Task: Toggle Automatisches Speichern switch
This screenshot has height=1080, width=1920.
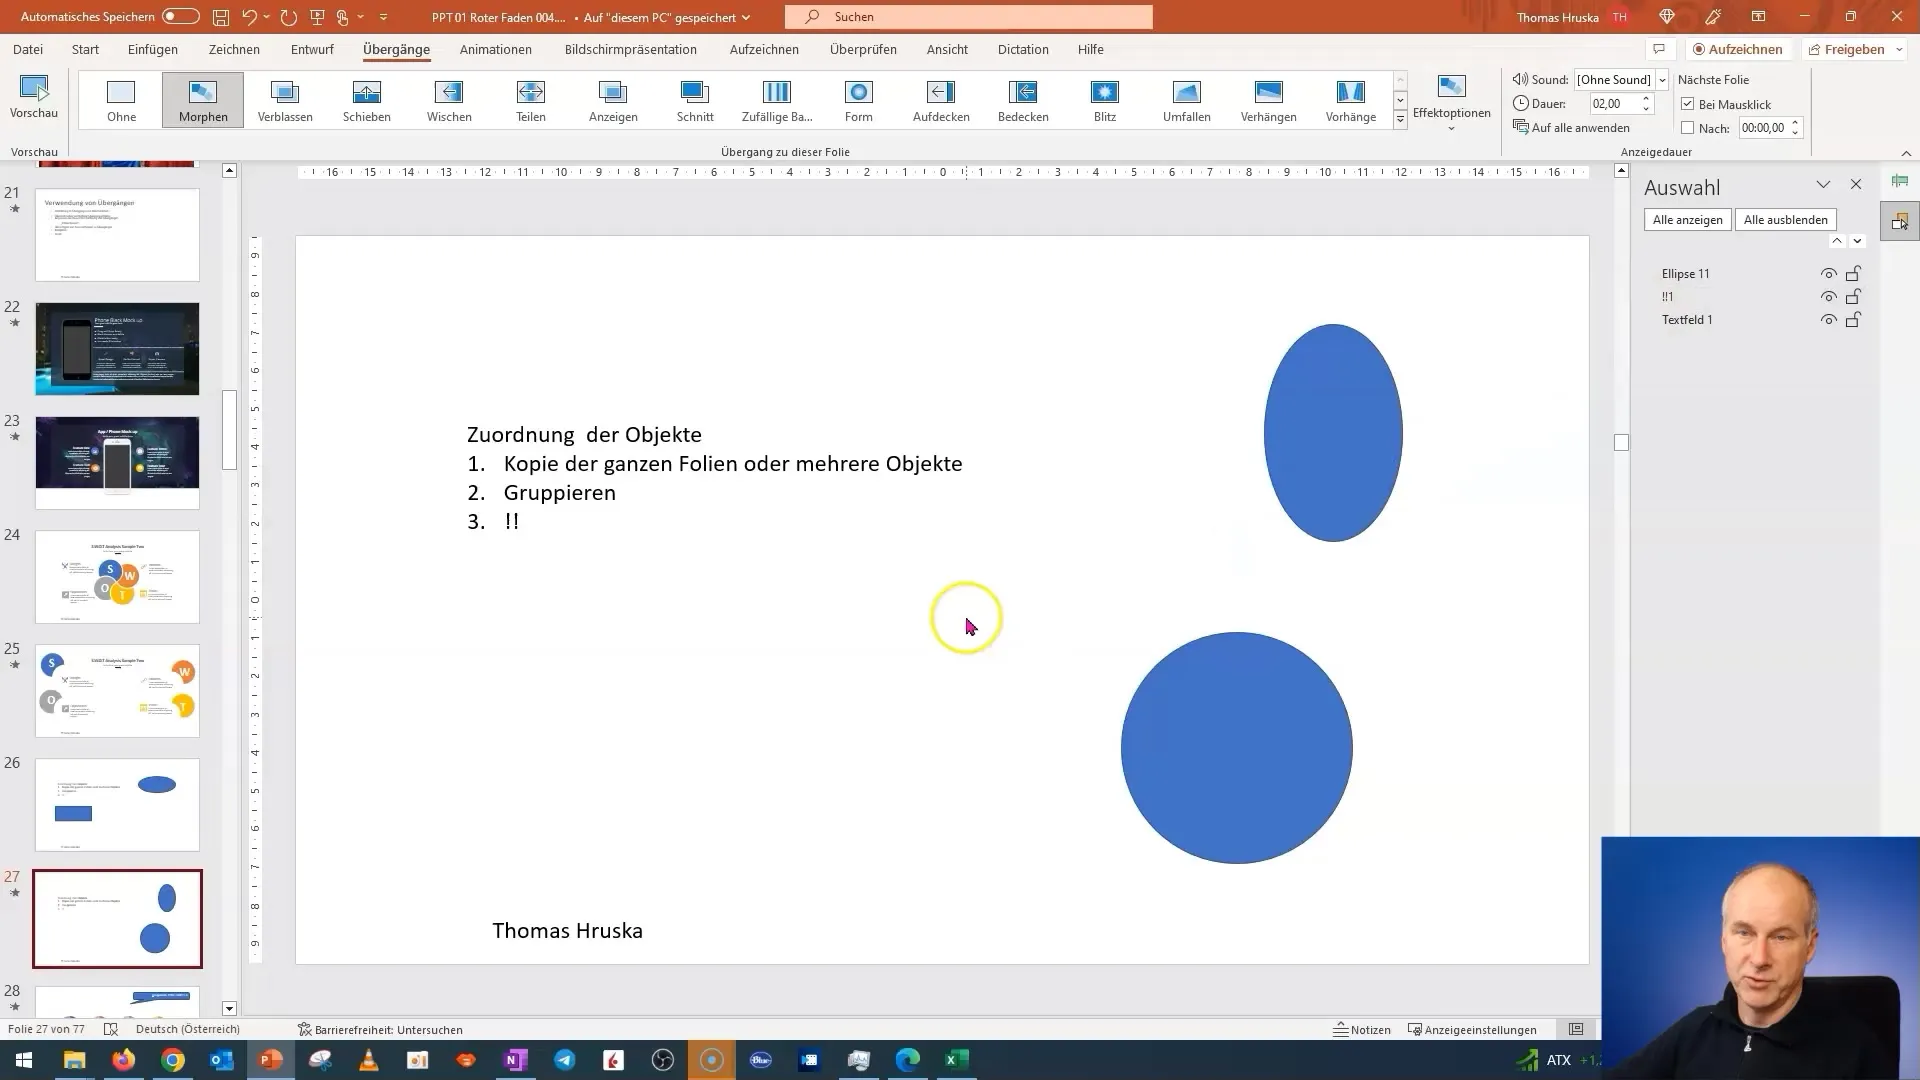Action: coord(181,17)
